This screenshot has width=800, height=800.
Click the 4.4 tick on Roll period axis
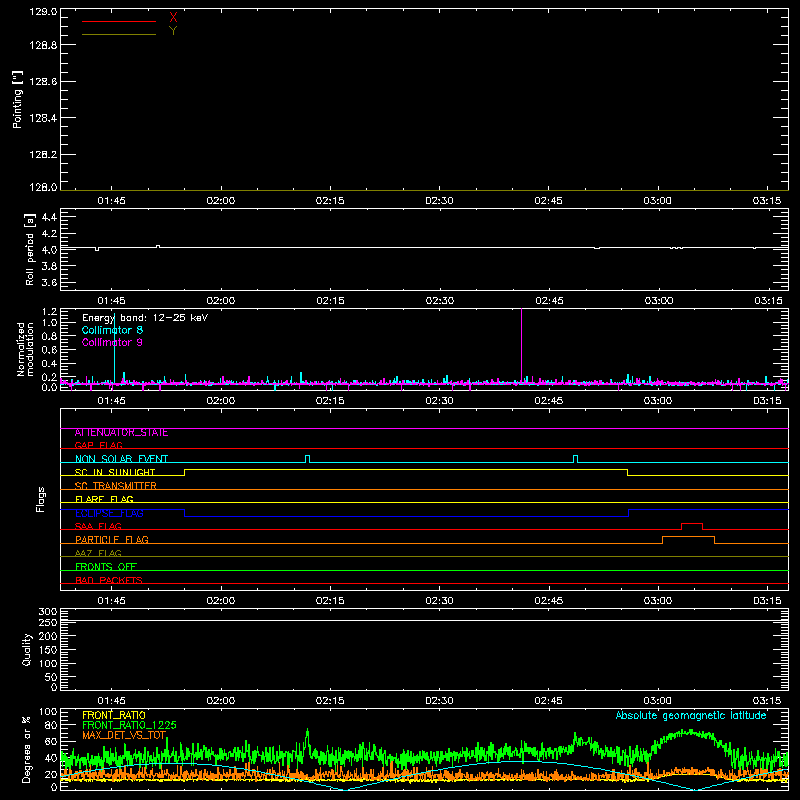click(x=49, y=217)
